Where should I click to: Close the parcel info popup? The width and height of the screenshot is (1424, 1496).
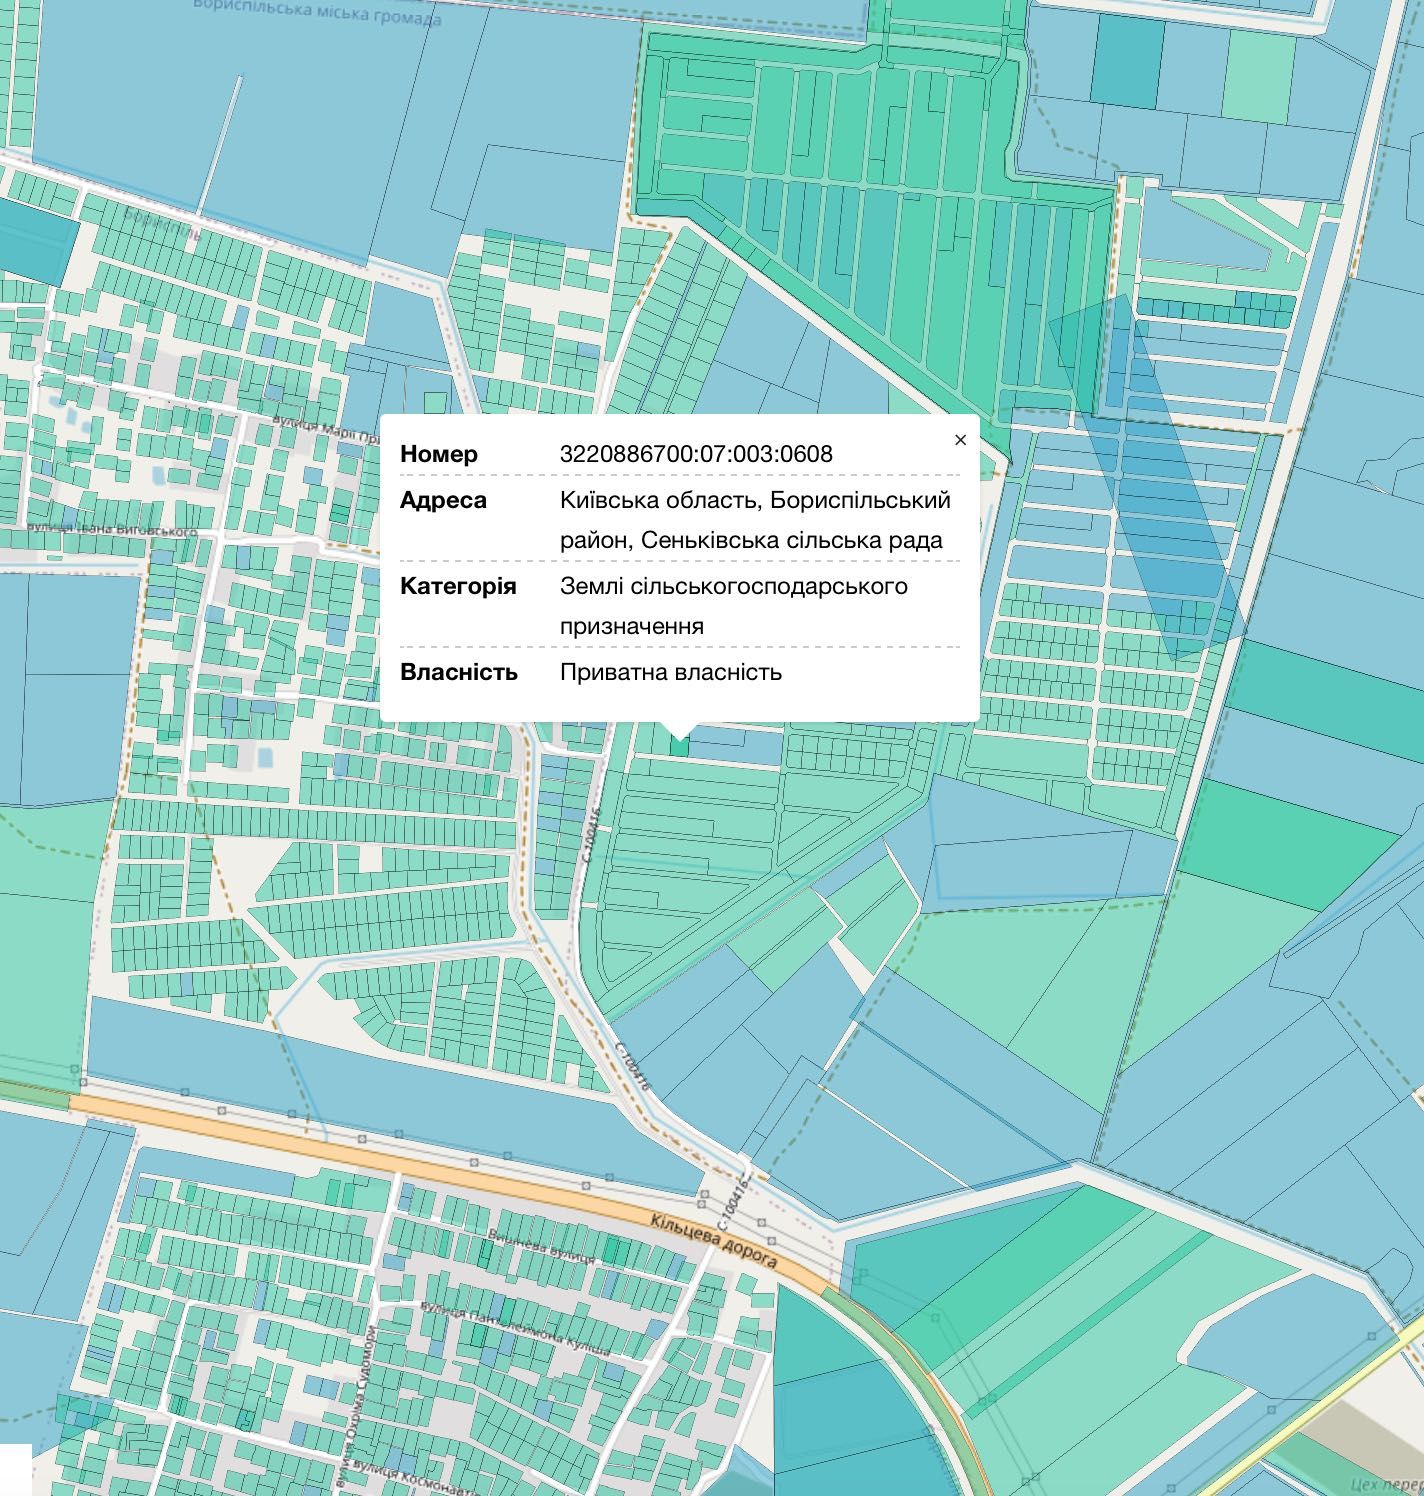(x=960, y=440)
